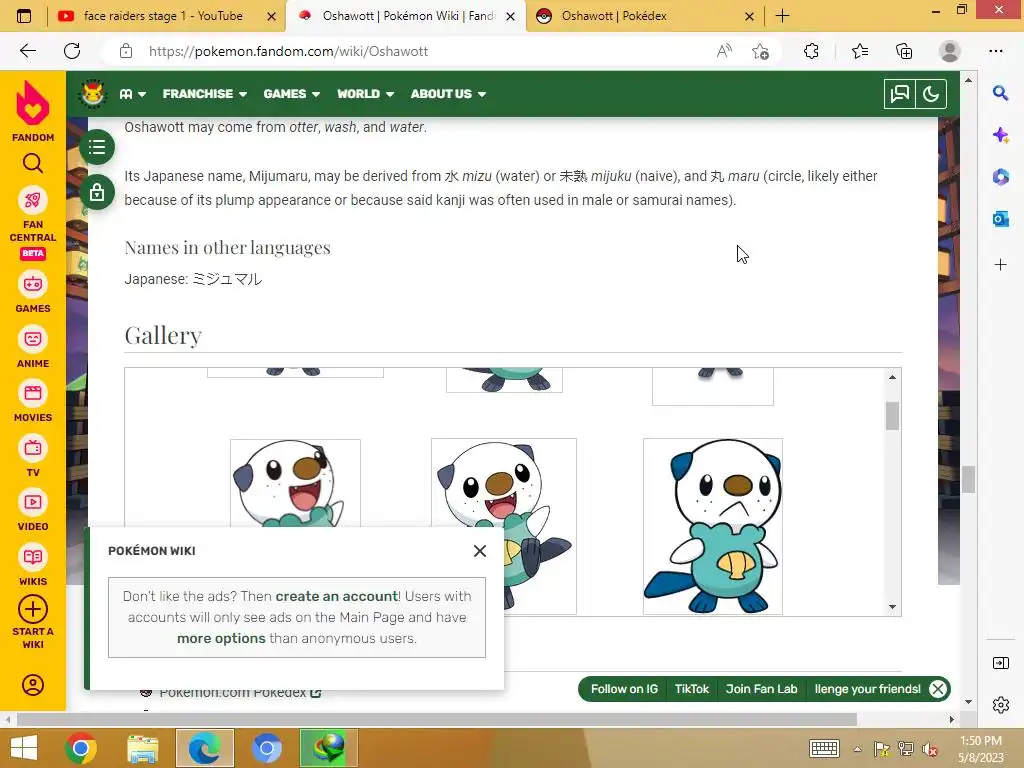1024x768 pixels.
Task: Click Join Fan Lab button
Action: pos(761,689)
